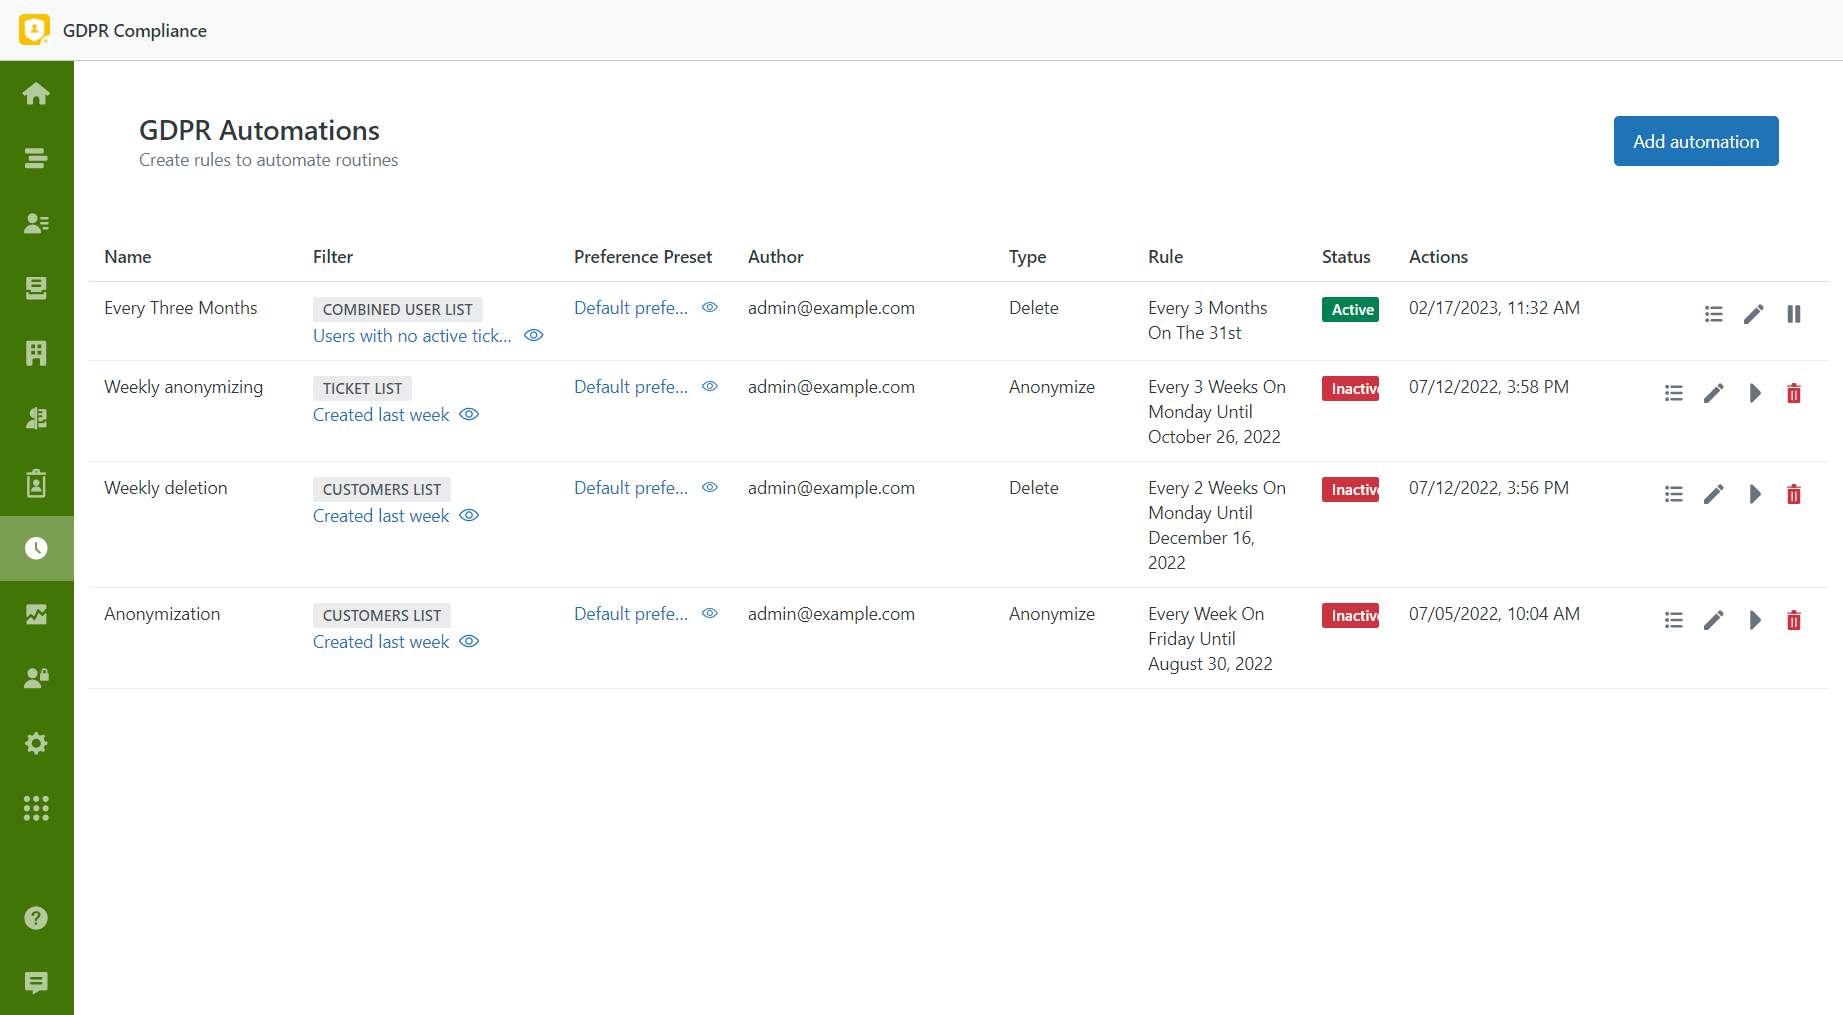Open the apps grid icon in sidebar
The height and width of the screenshot is (1015, 1843).
36,808
